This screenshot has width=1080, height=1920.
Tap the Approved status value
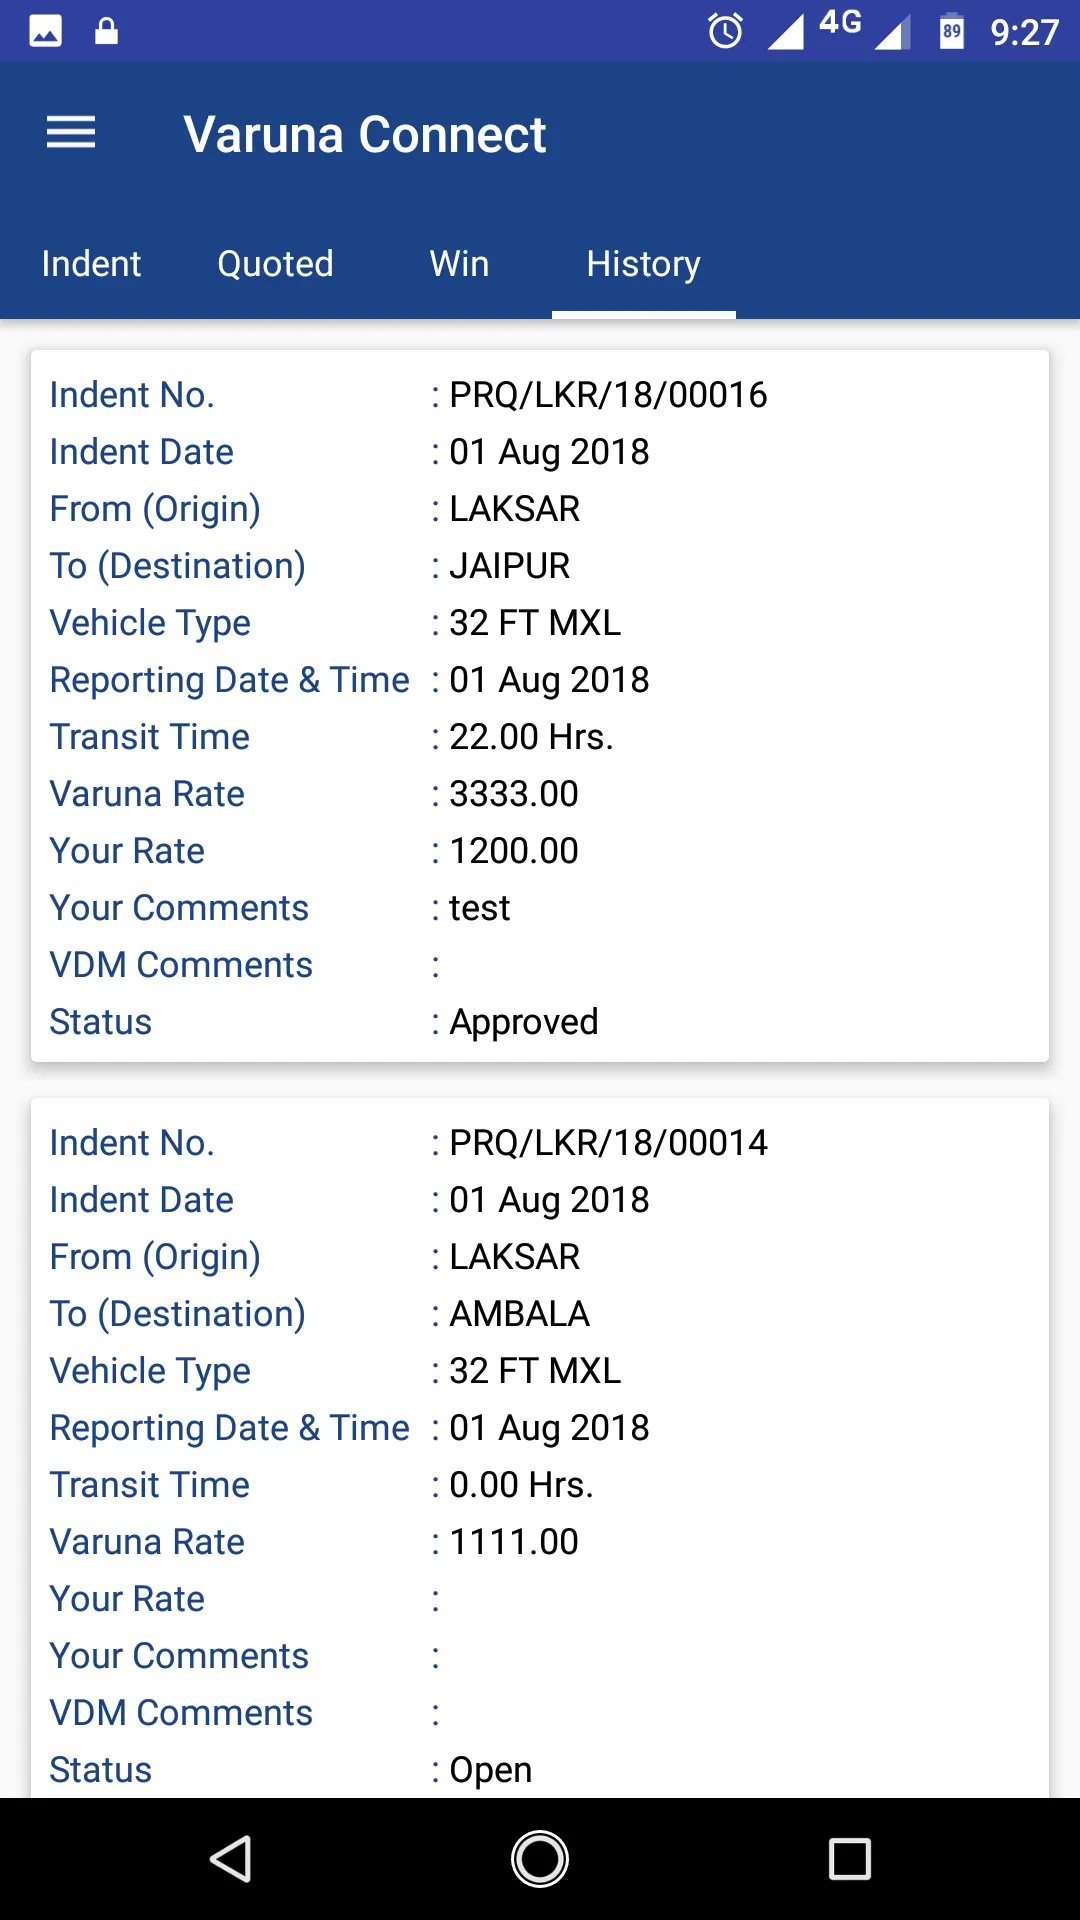[x=523, y=1022]
